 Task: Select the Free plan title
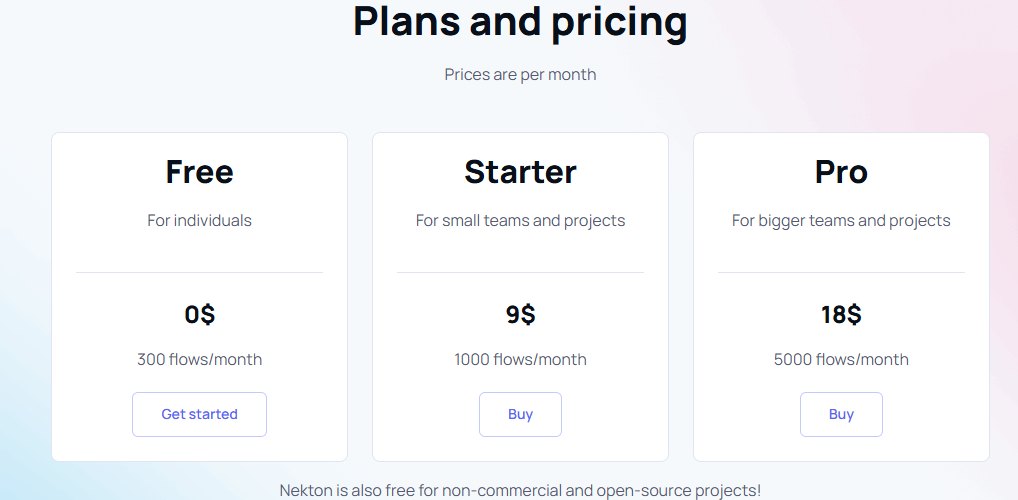(x=199, y=172)
